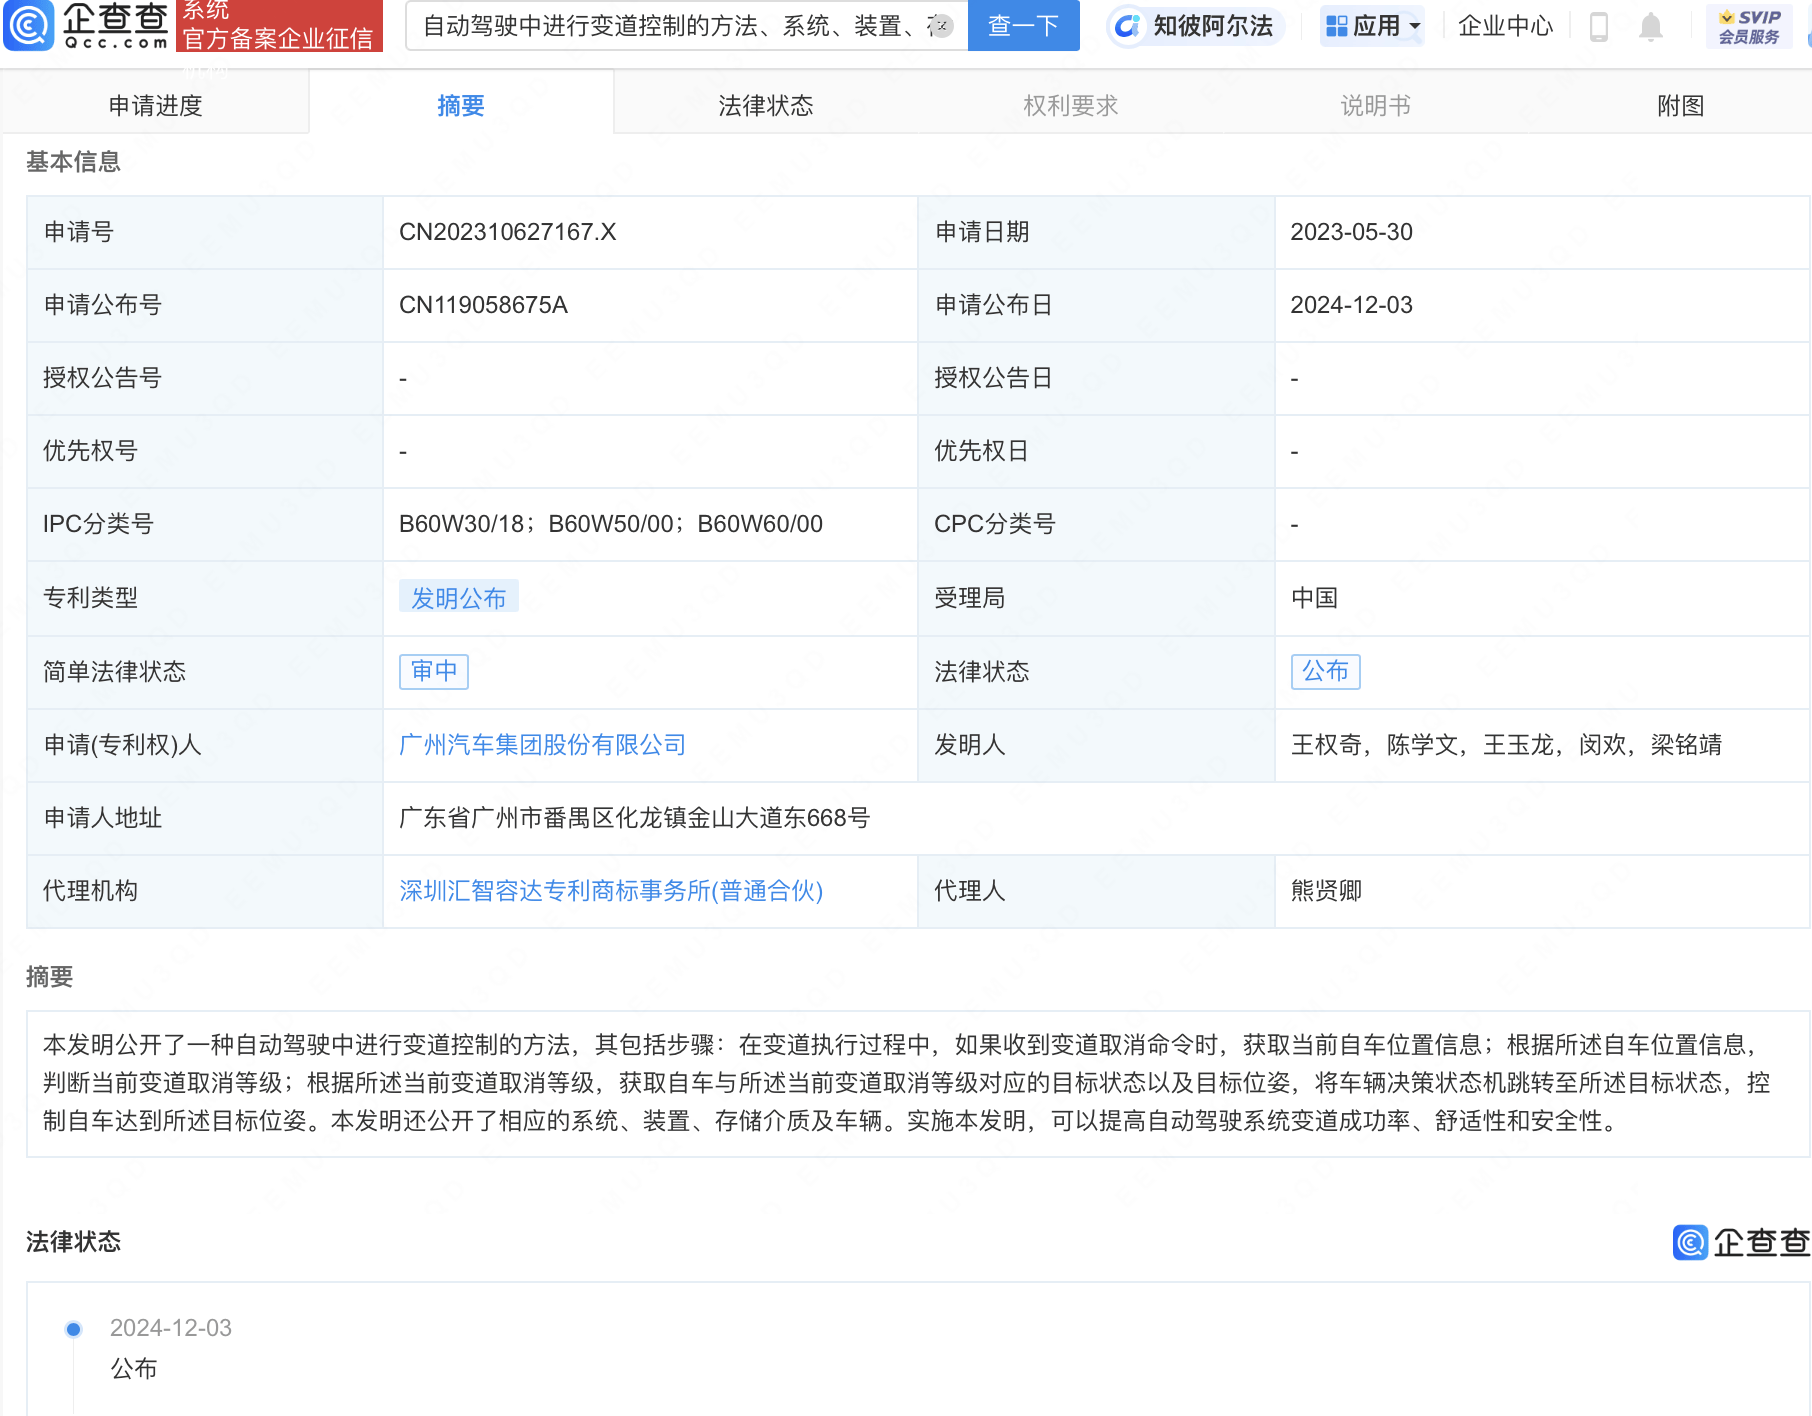Image resolution: width=1812 pixels, height=1416 pixels.
Task: Select the 摘要 tab
Action: click(461, 105)
